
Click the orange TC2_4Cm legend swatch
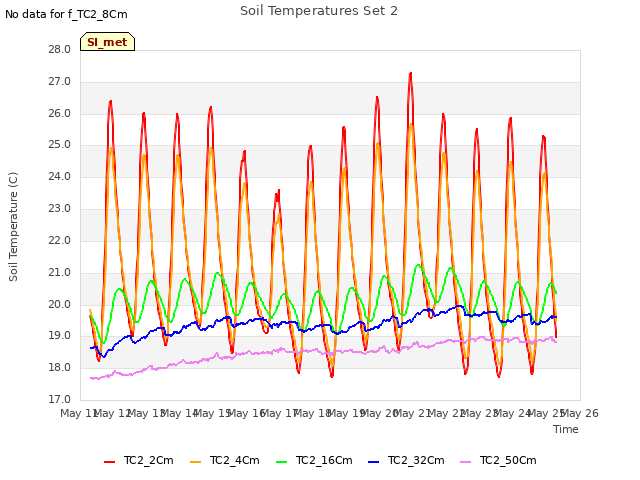click(196, 461)
